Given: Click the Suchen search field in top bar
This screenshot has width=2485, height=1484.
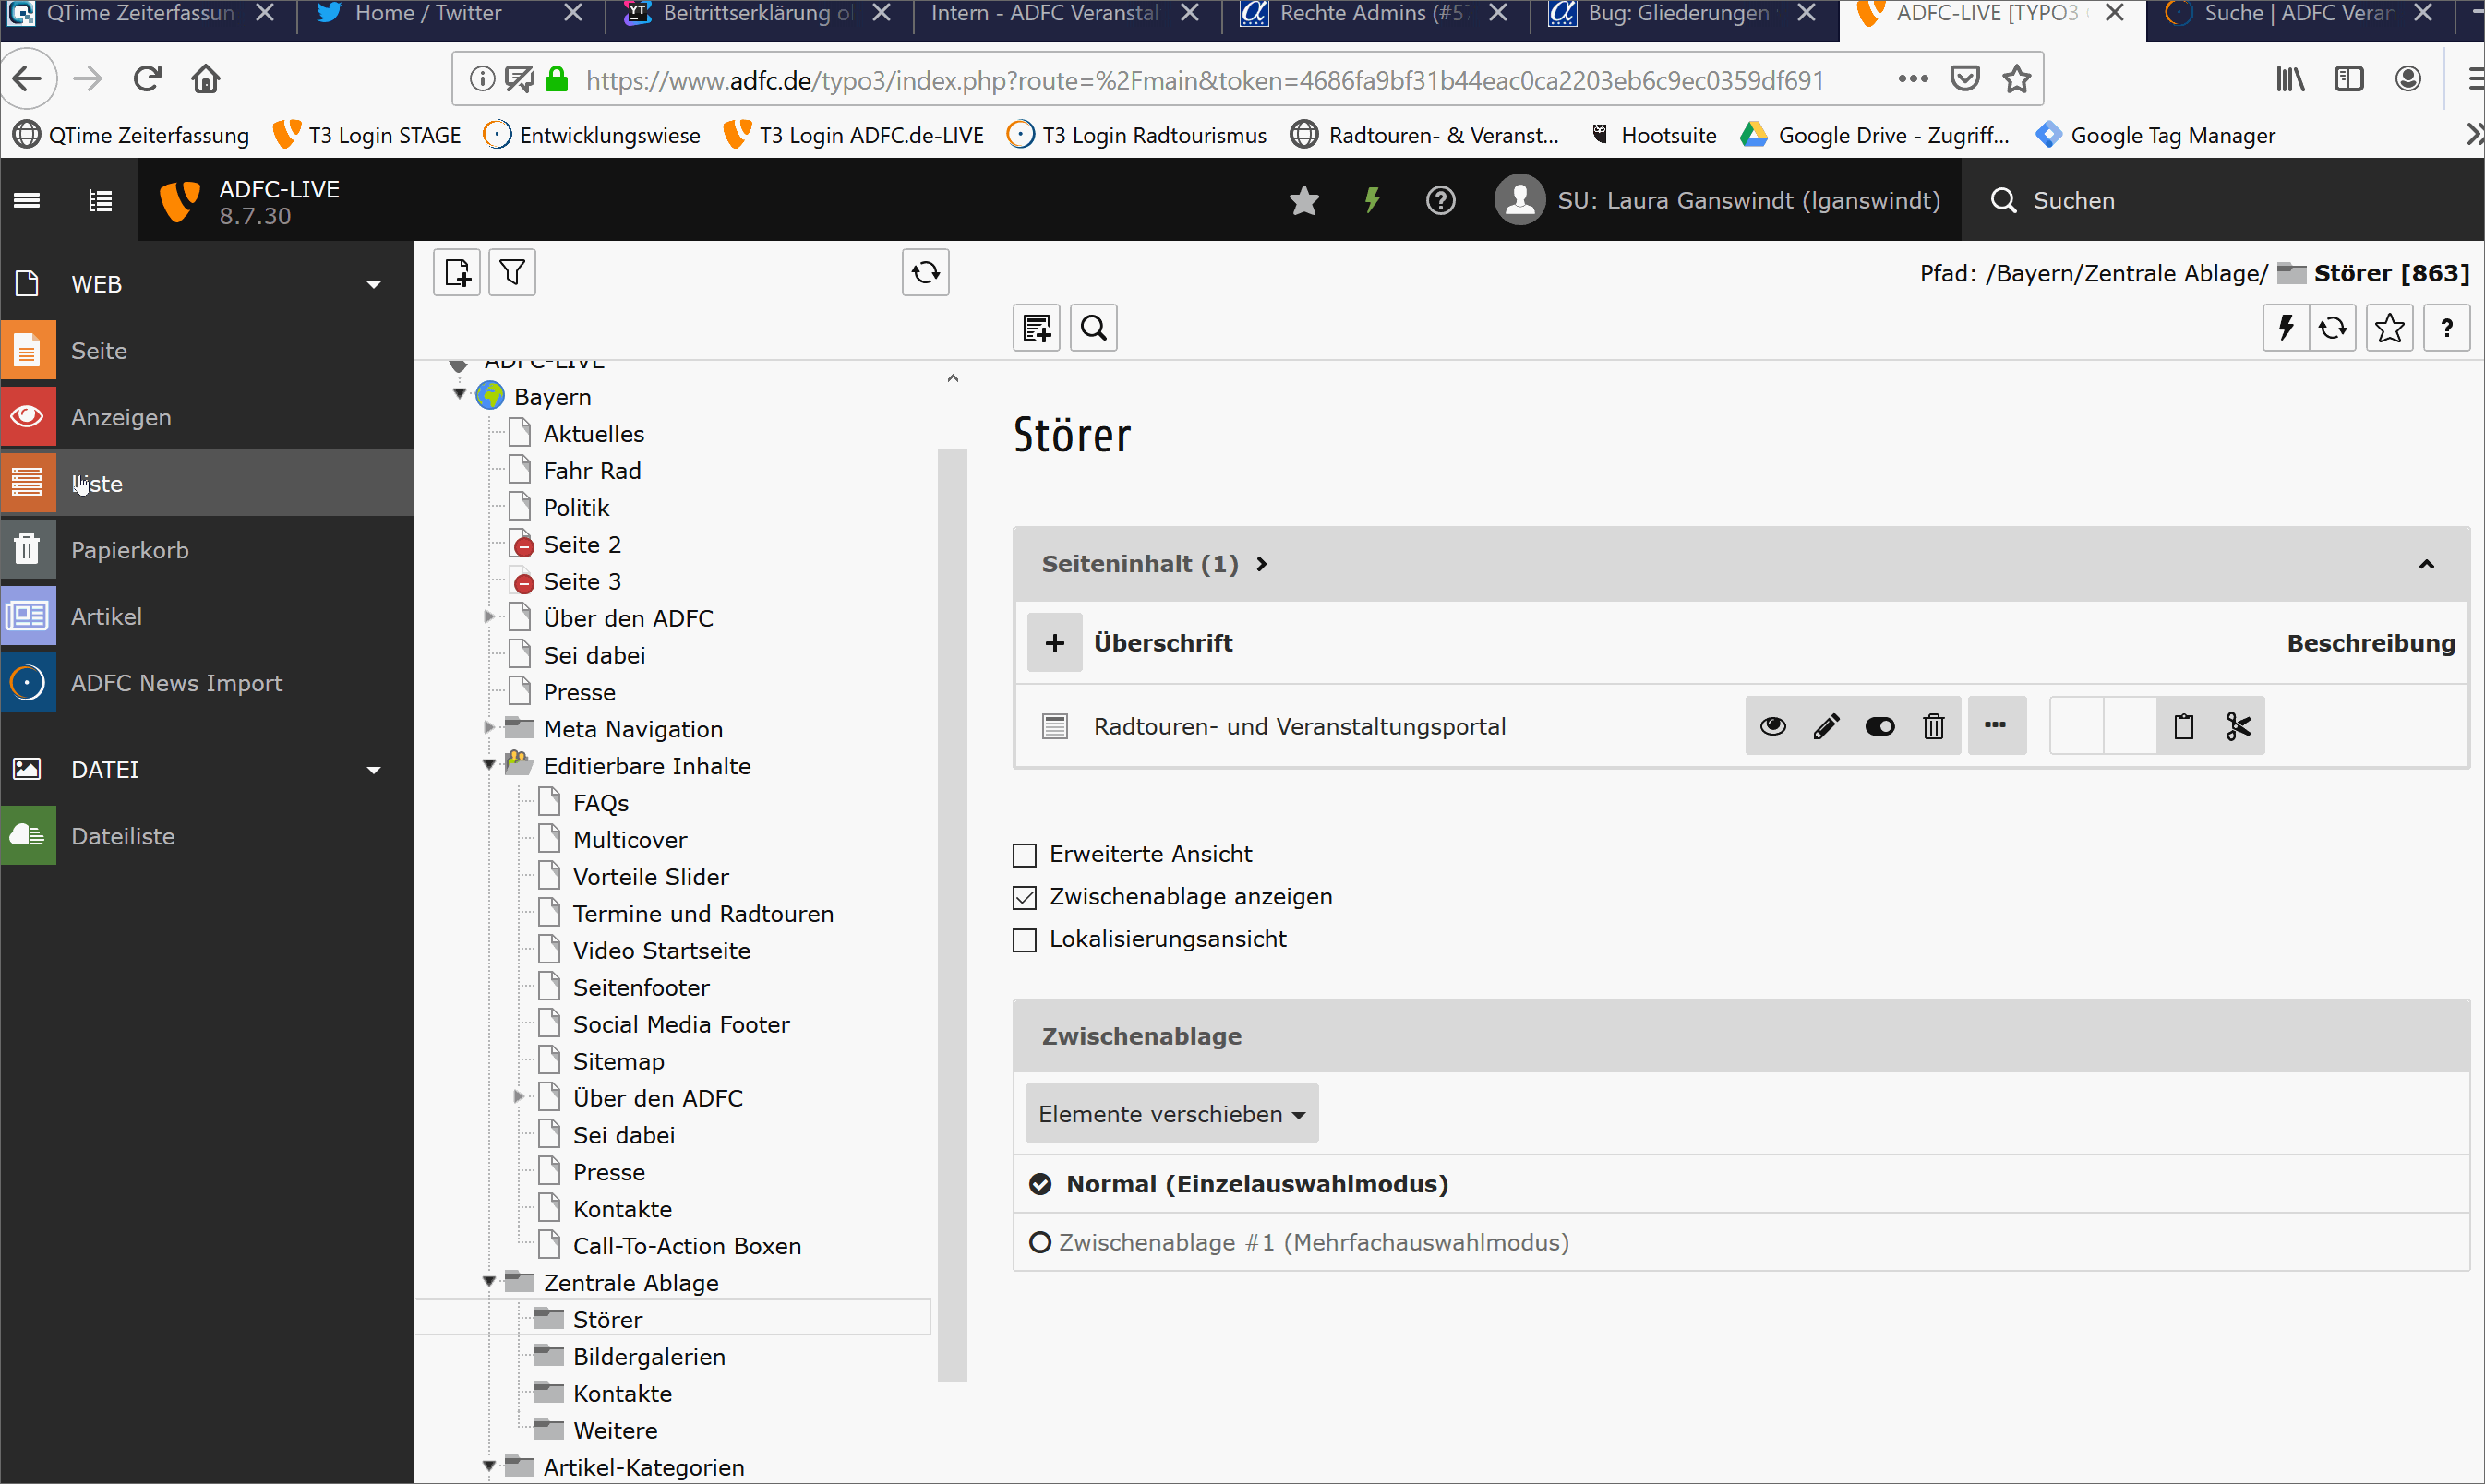Looking at the screenshot, I should pyautogui.click(x=2073, y=200).
